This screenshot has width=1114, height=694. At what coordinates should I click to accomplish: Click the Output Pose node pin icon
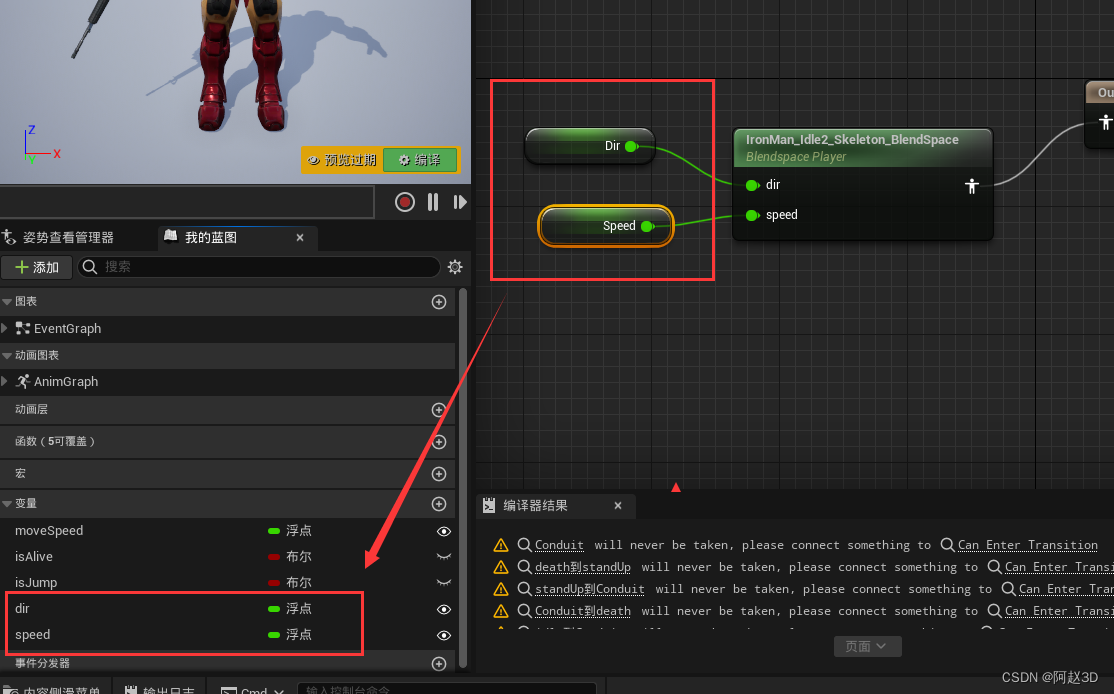click(x=1105, y=122)
